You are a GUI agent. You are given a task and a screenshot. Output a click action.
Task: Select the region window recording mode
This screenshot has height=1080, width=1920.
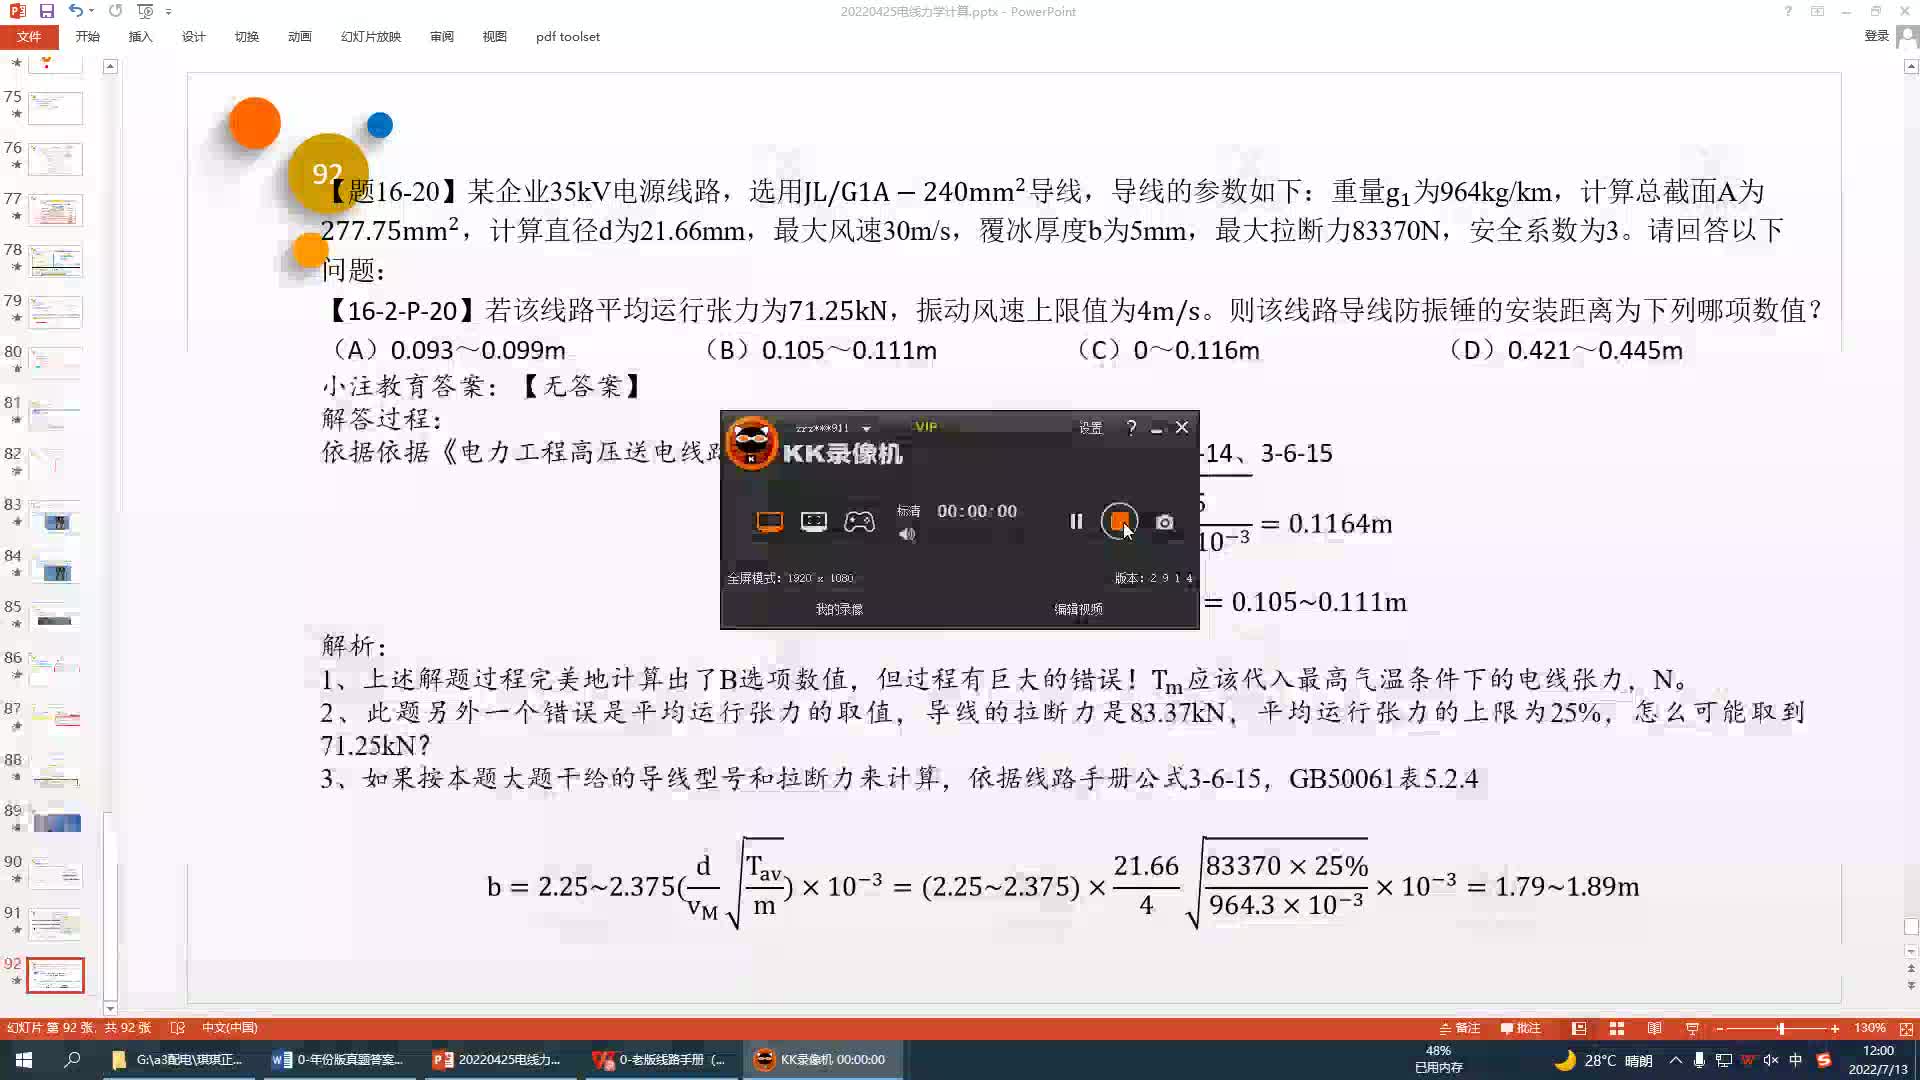click(x=814, y=522)
